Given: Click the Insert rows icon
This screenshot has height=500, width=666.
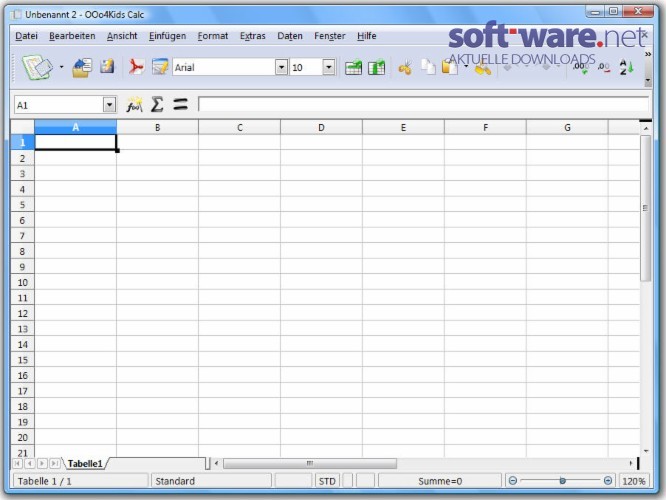Looking at the screenshot, I should click(353, 67).
